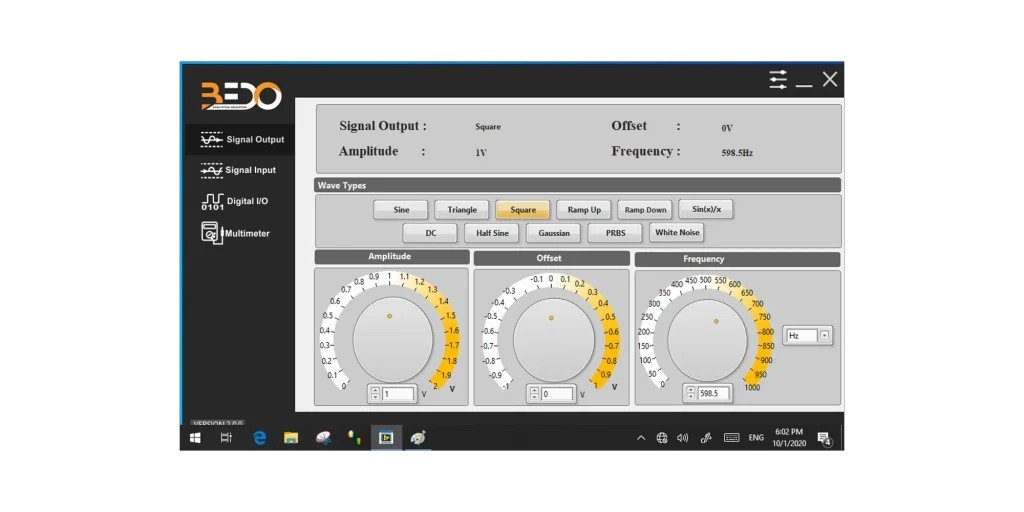
Task: Click the Amplitude knob dial
Action: pos(393,340)
